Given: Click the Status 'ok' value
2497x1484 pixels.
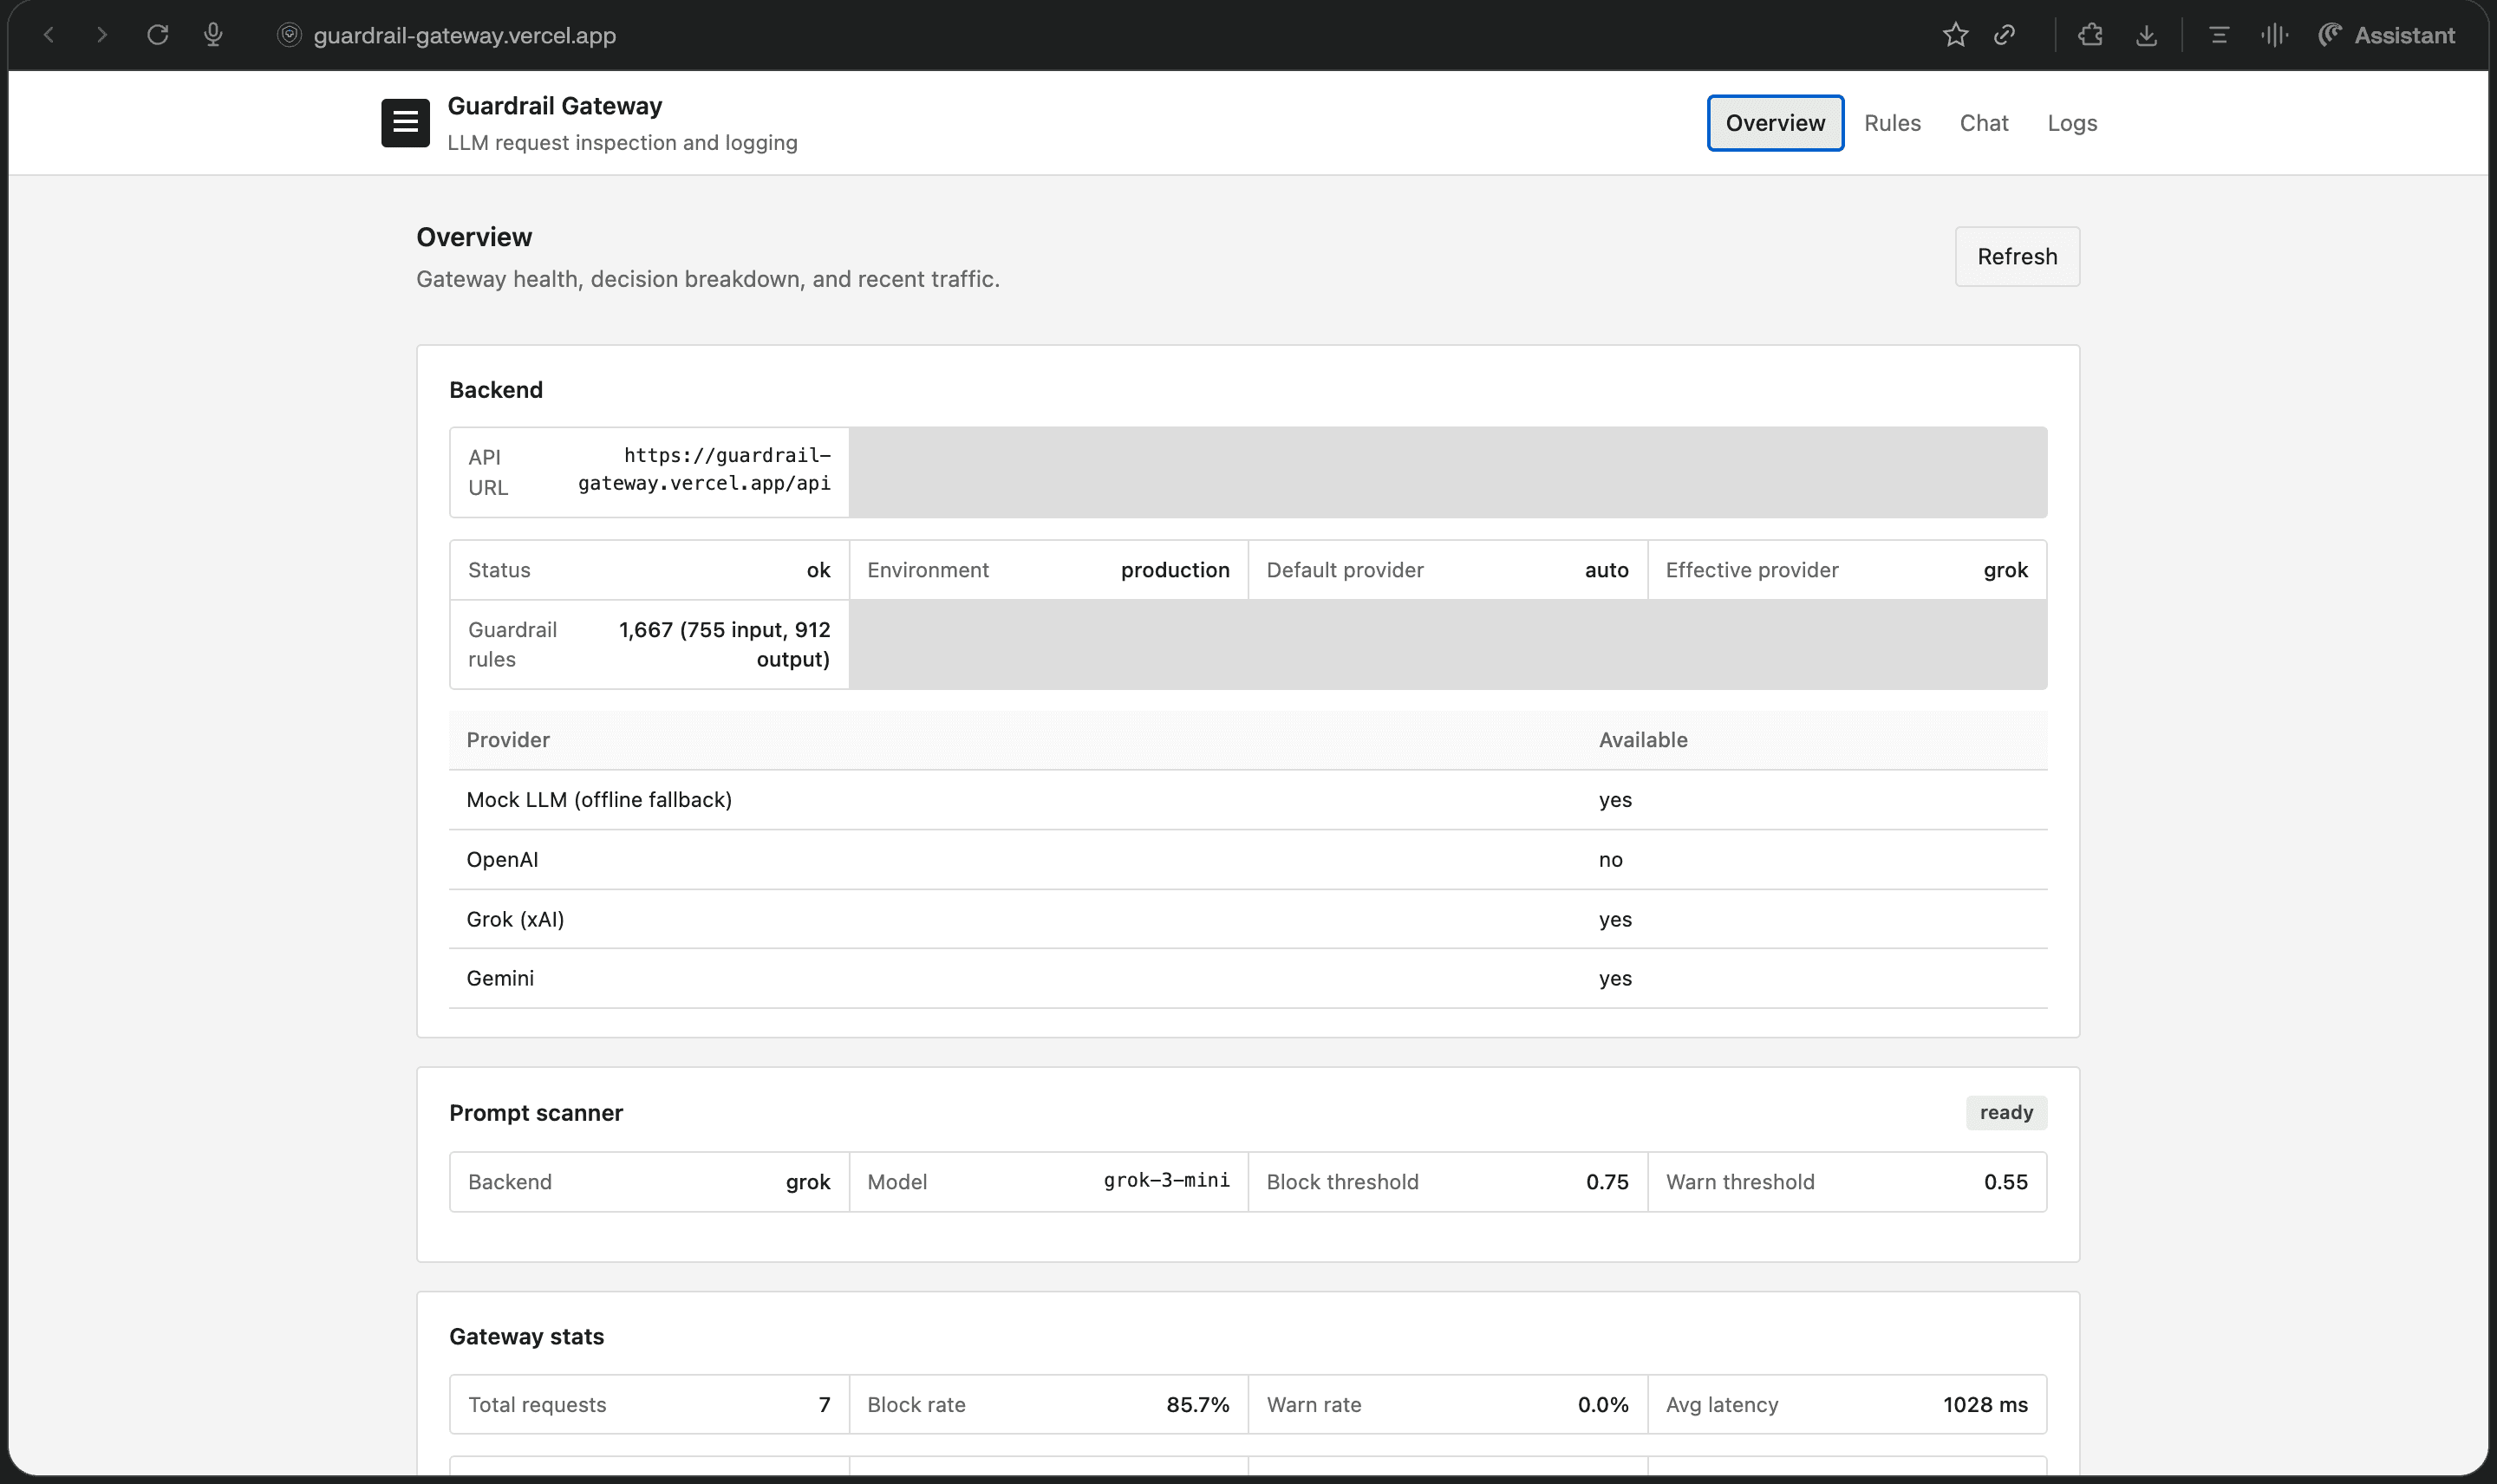Looking at the screenshot, I should coord(818,570).
